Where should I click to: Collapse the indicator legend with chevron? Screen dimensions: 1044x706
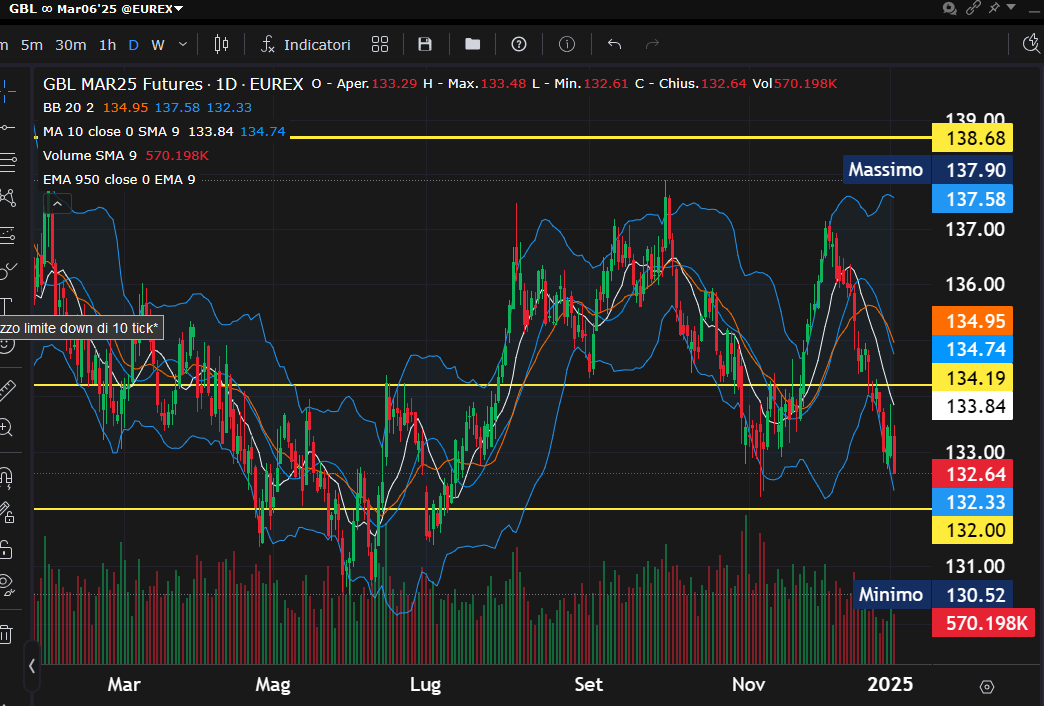click(x=57, y=204)
